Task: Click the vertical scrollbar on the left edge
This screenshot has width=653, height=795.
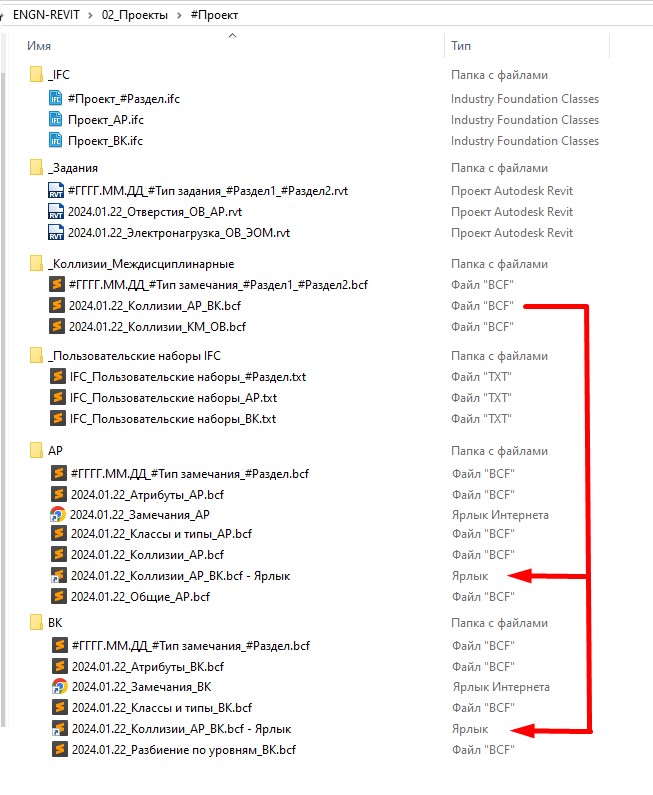Action: pos(4,395)
